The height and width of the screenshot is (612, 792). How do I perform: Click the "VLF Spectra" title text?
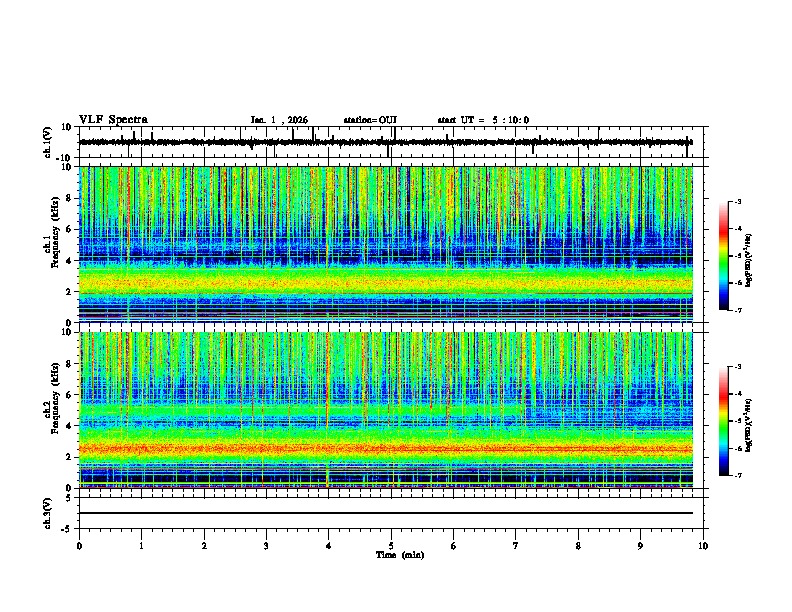[113, 120]
